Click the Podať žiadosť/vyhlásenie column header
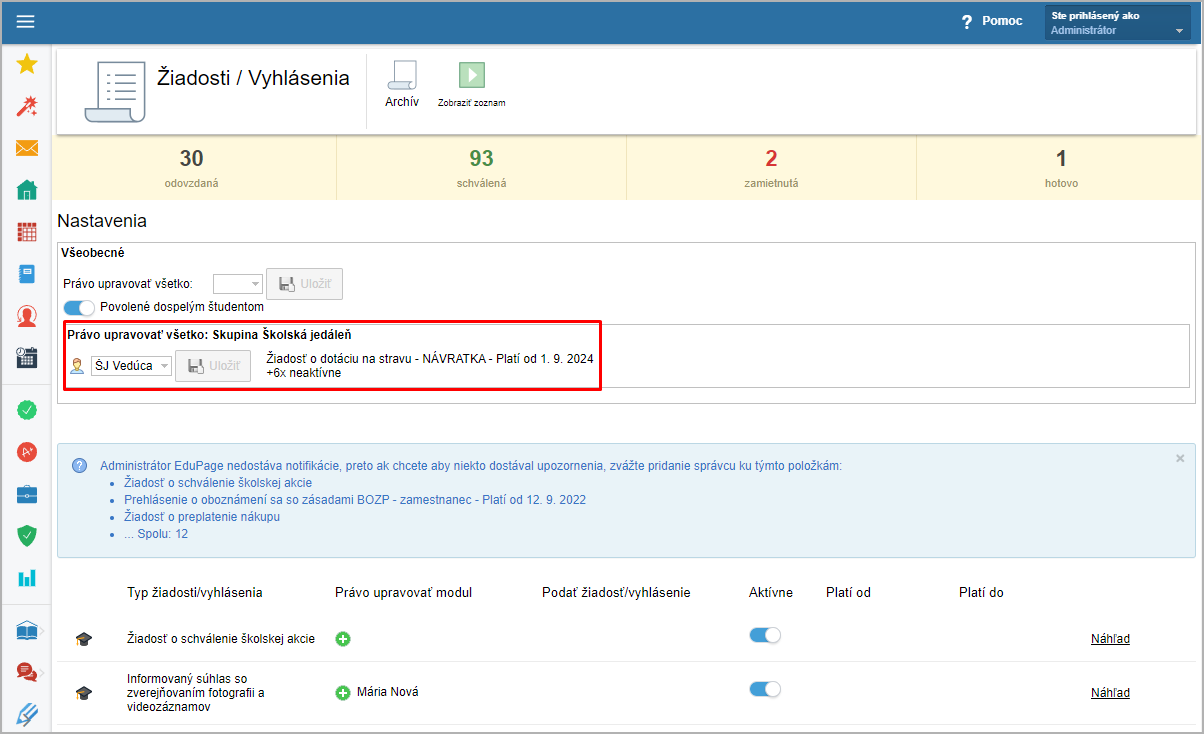 tap(616, 592)
